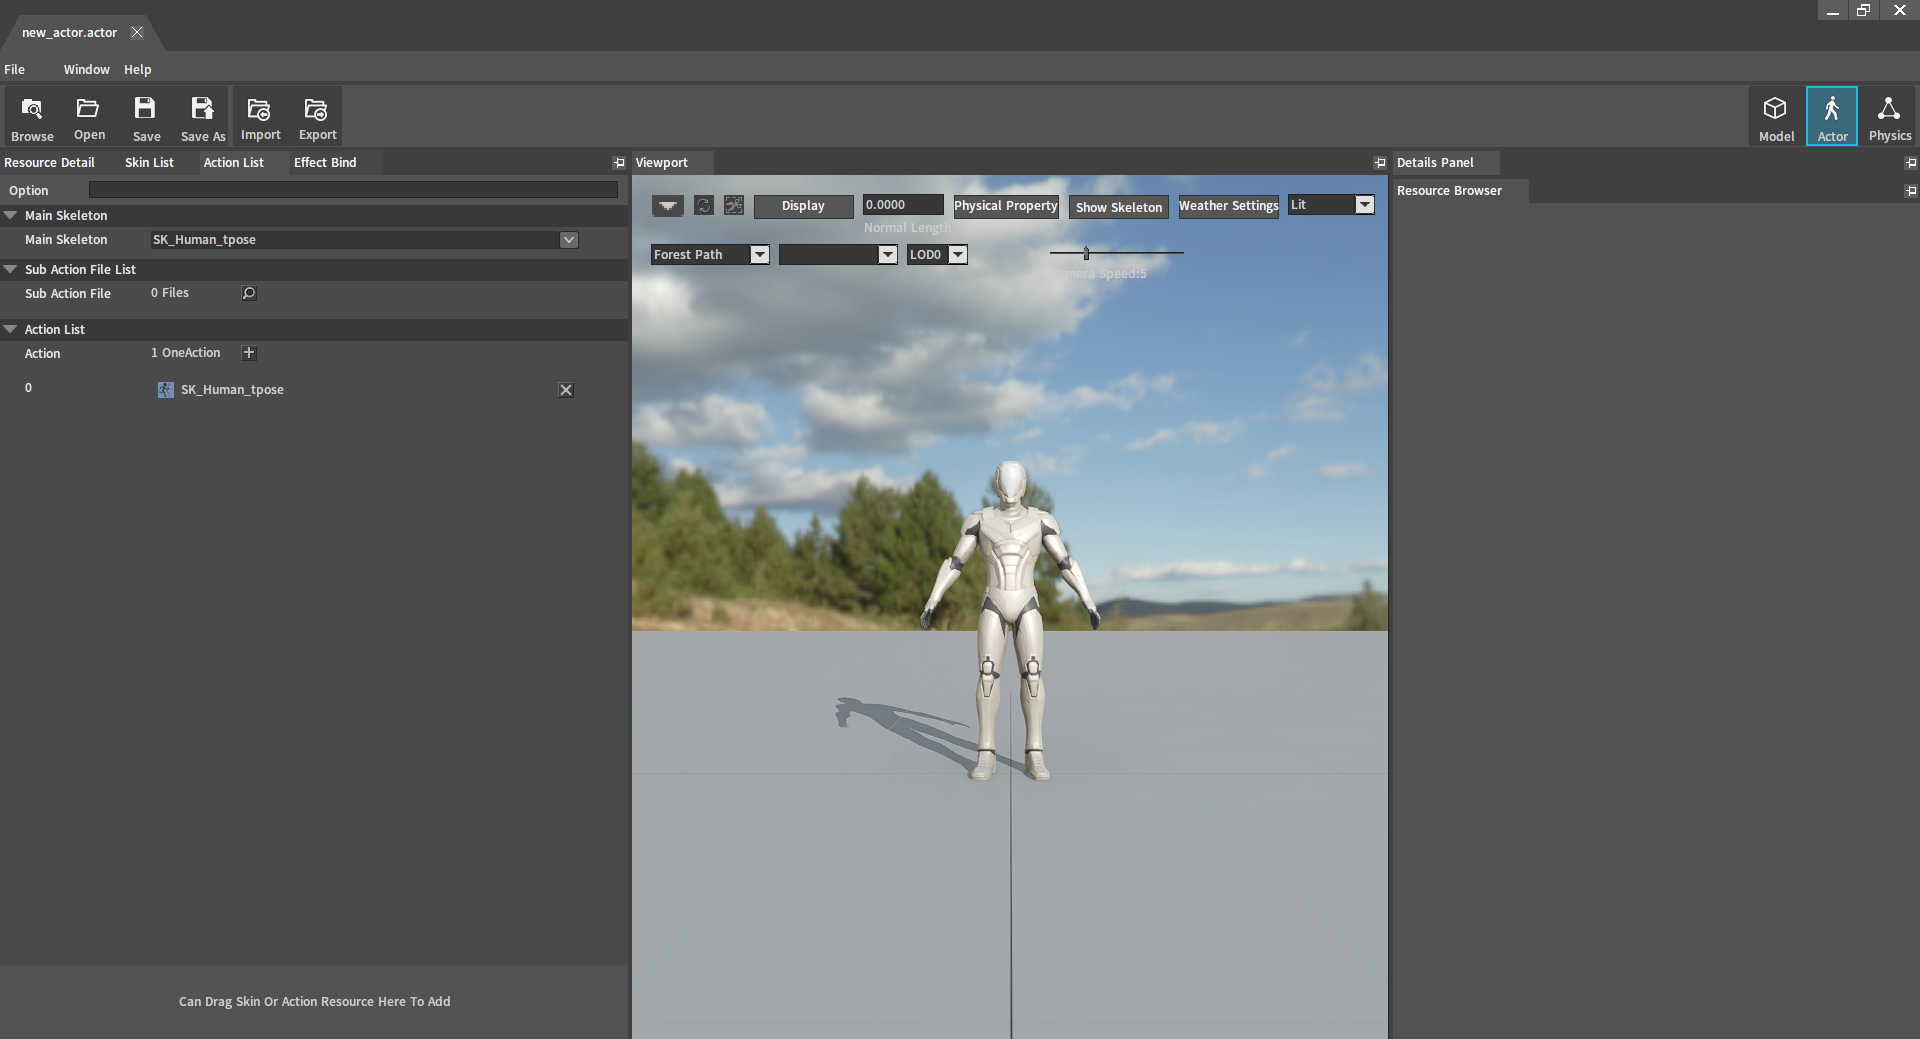The width and height of the screenshot is (1920, 1039).
Task: Add a new action with plus icon
Action: 249,353
